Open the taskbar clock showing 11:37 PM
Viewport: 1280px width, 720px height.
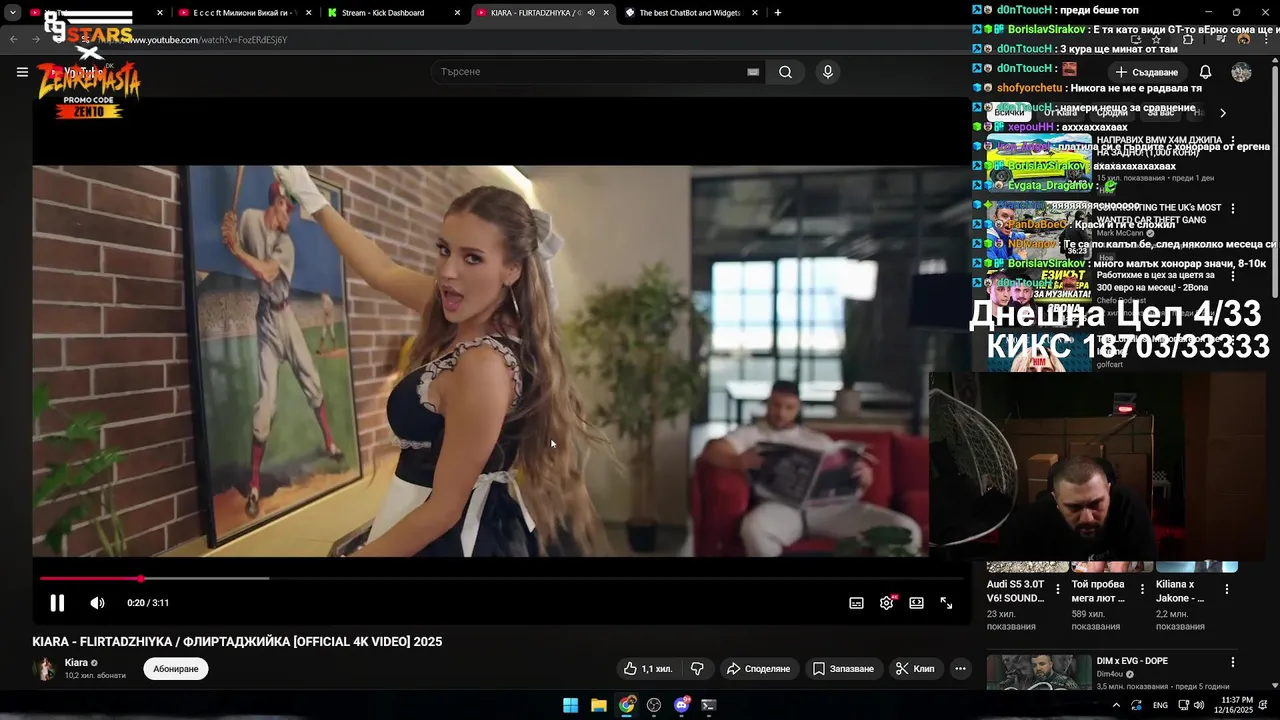(x=1233, y=705)
